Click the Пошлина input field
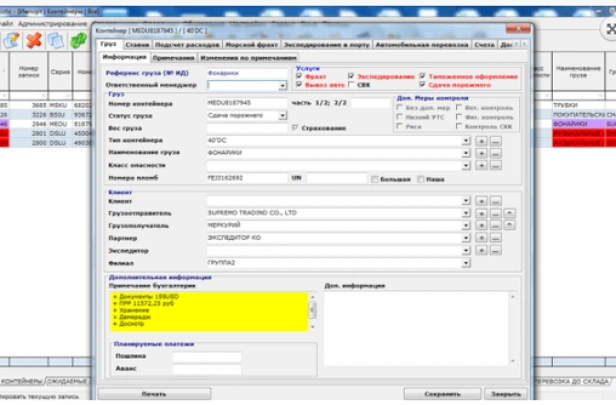Image resolution: width=616 pixels, height=405 pixels. (205, 356)
